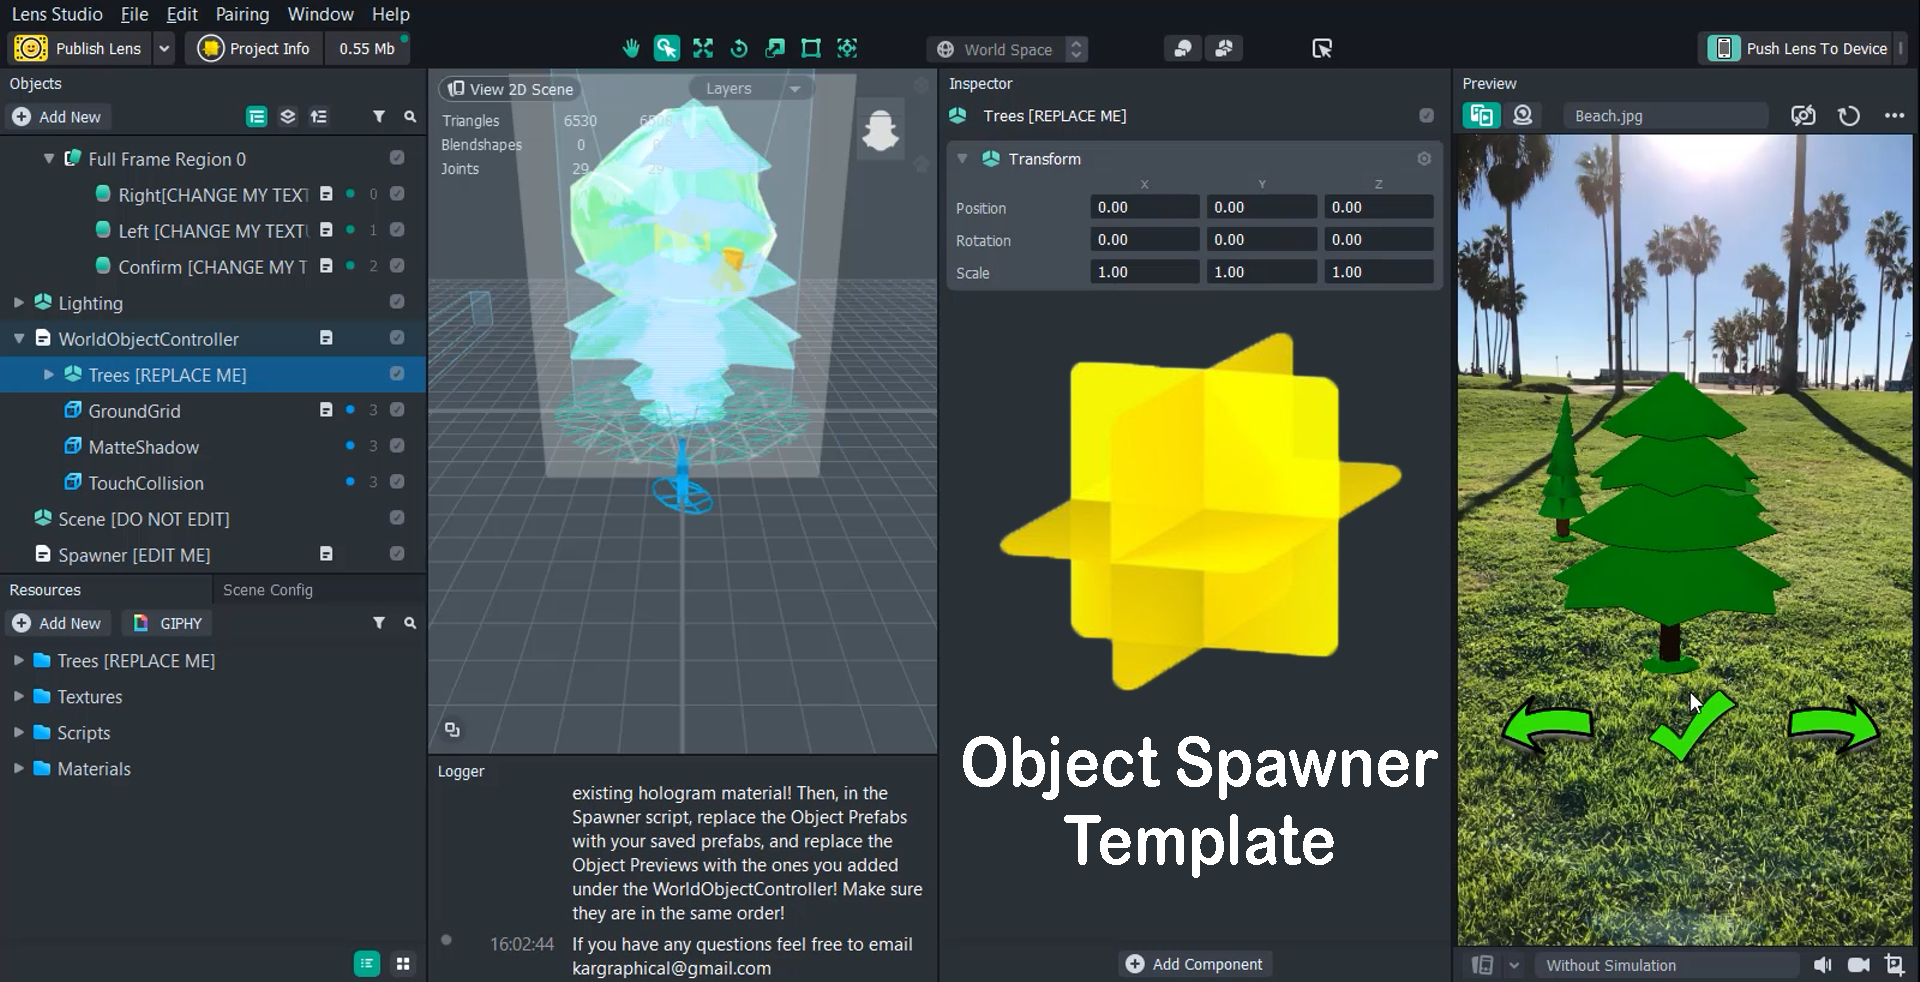
Task: Click the Snapchat ghost icon in scene view
Action: [880, 131]
